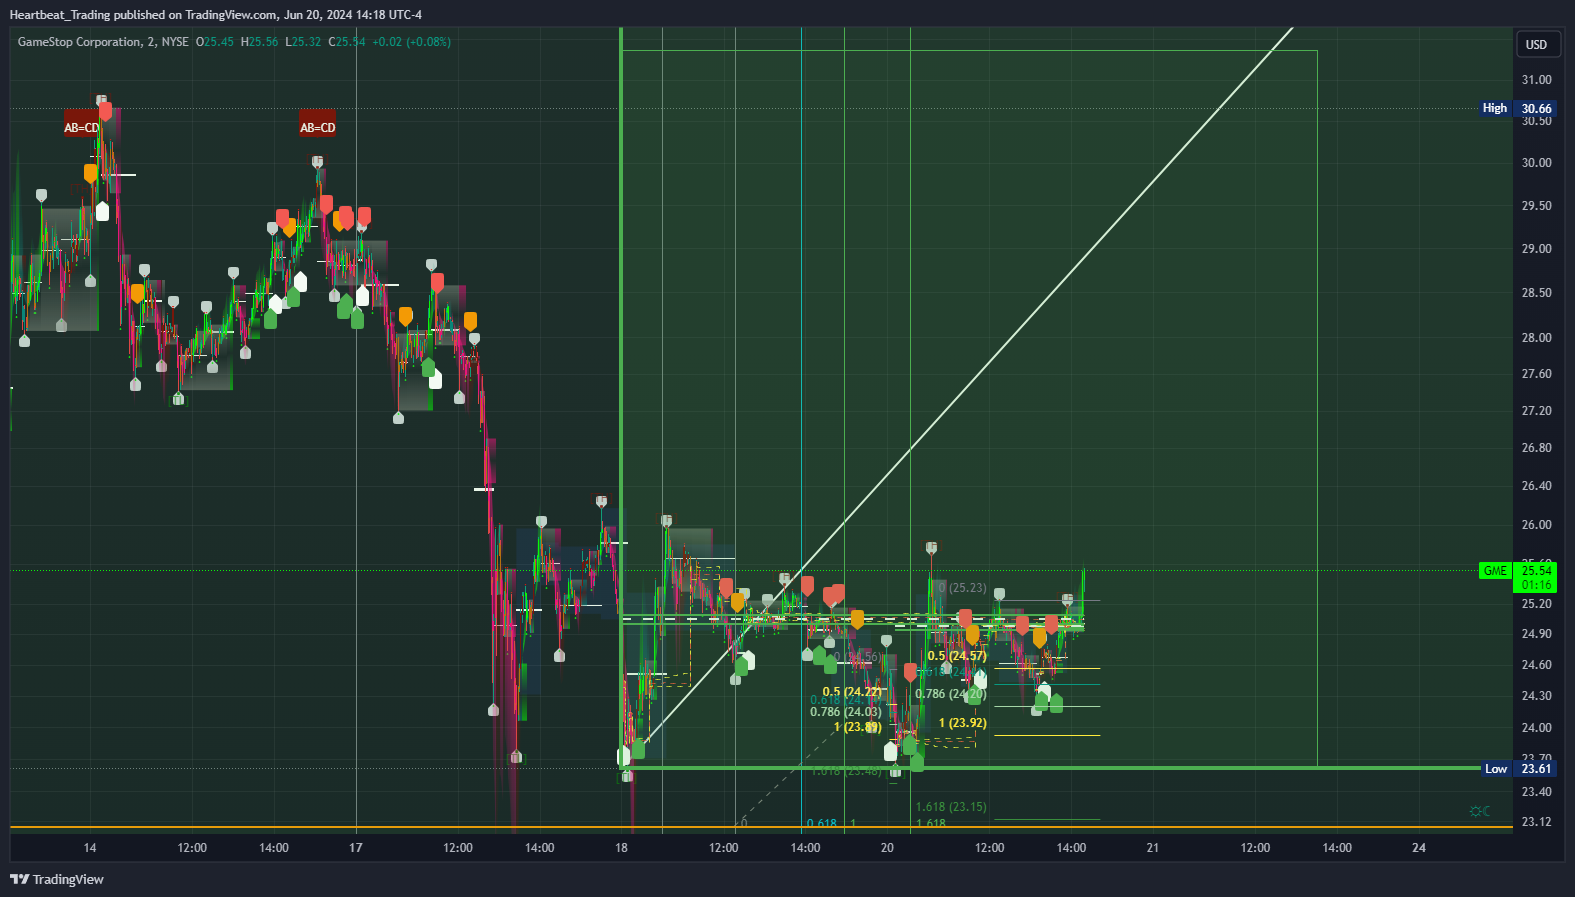Click the 0 (25.23) Fibonacci label
Image resolution: width=1575 pixels, height=897 pixels.
coord(963,588)
